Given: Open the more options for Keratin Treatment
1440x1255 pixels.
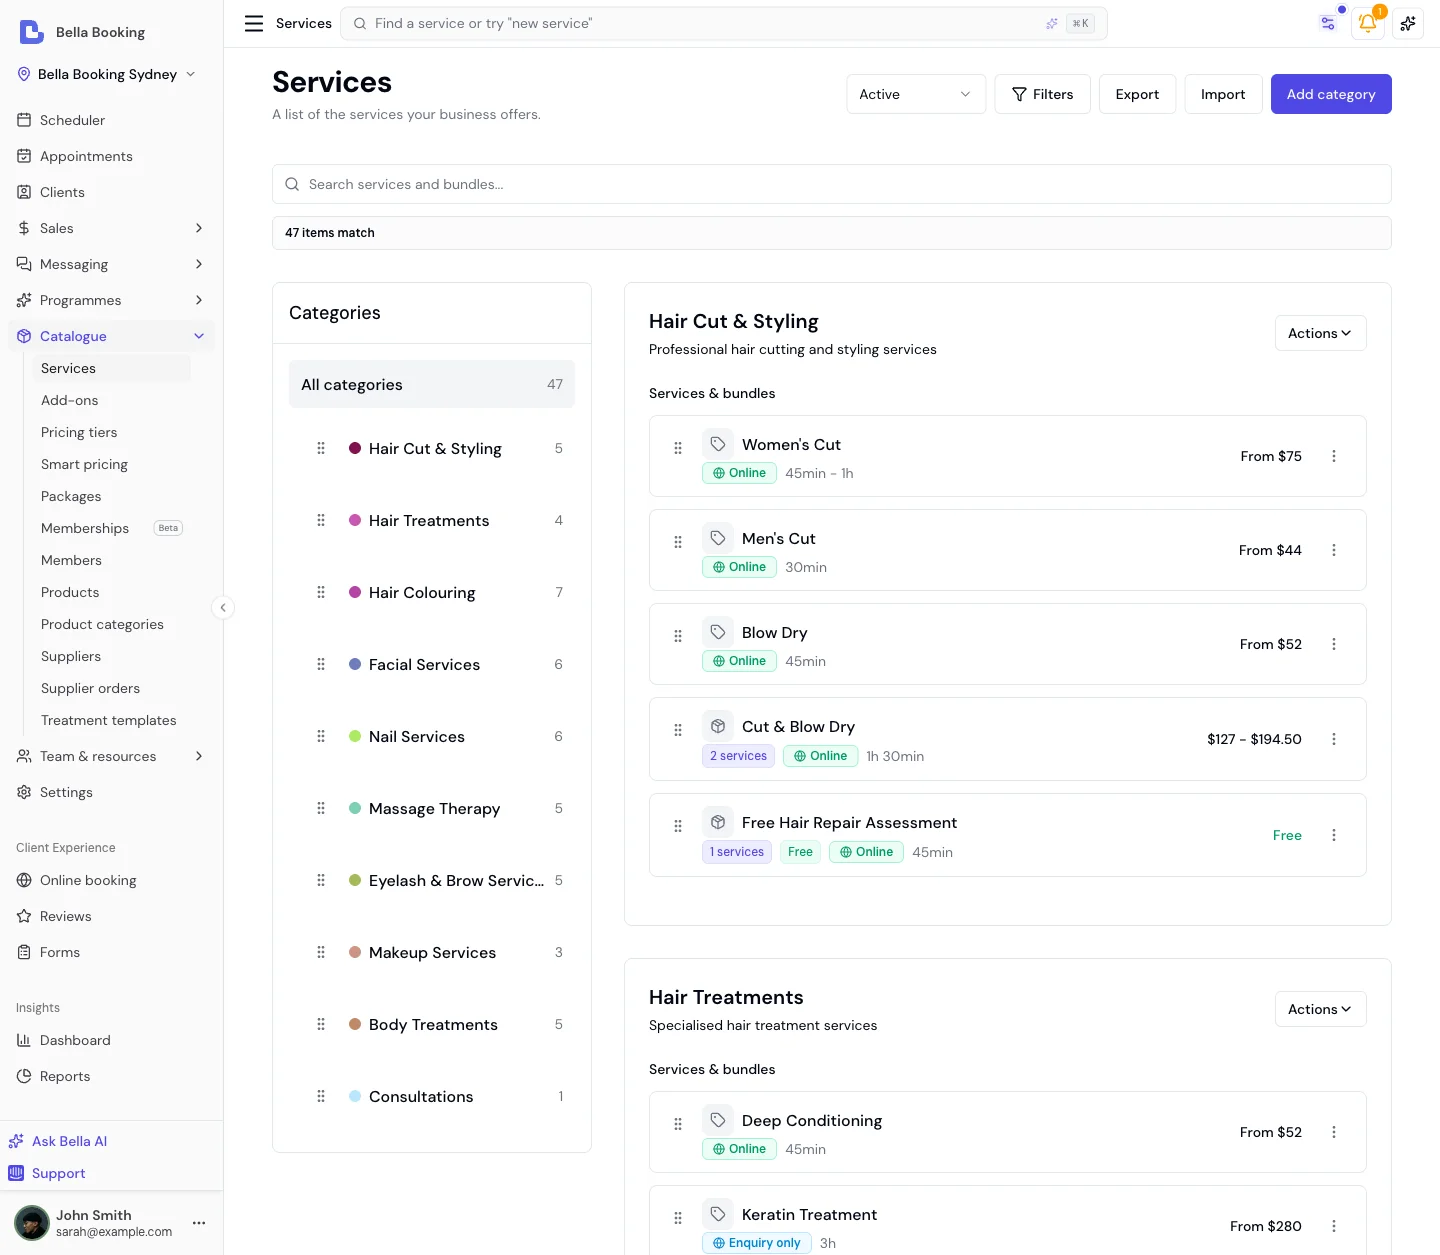Looking at the screenshot, I should coord(1334,1226).
